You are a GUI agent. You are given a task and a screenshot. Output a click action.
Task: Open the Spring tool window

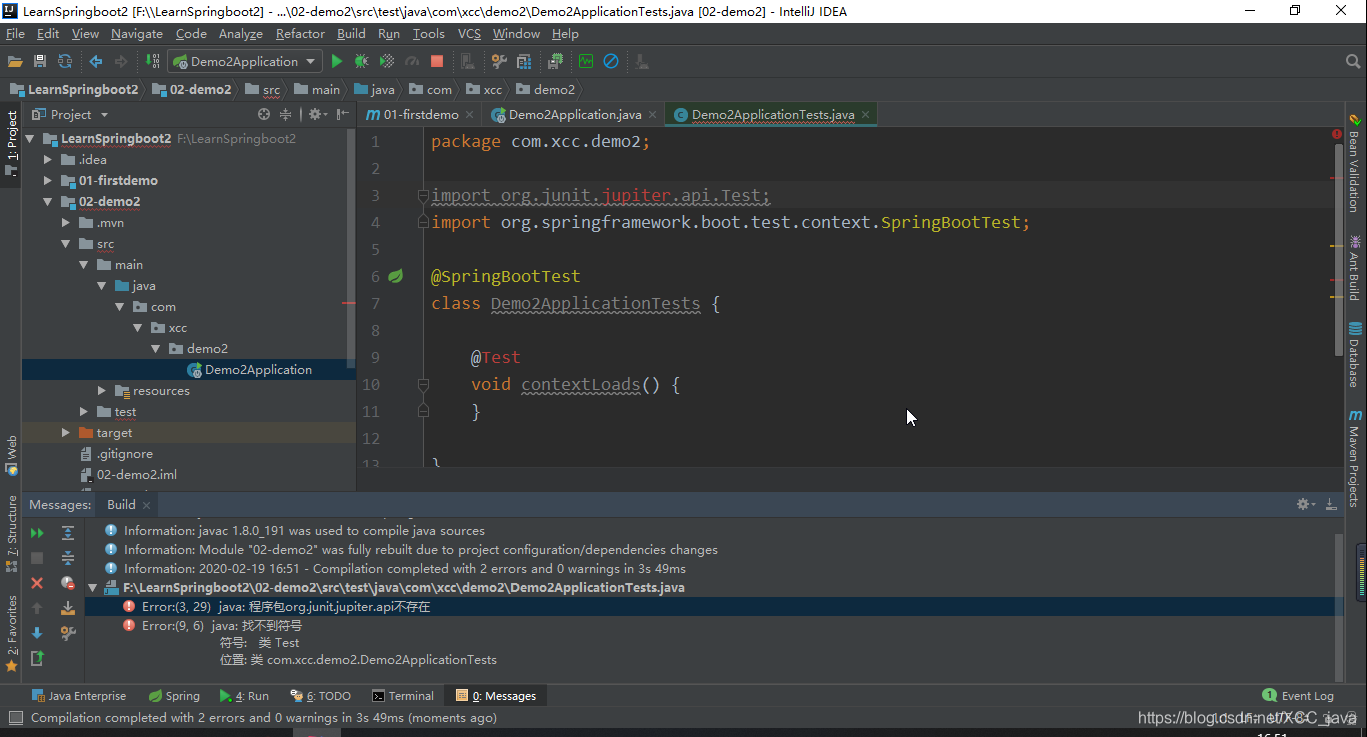tap(174, 696)
